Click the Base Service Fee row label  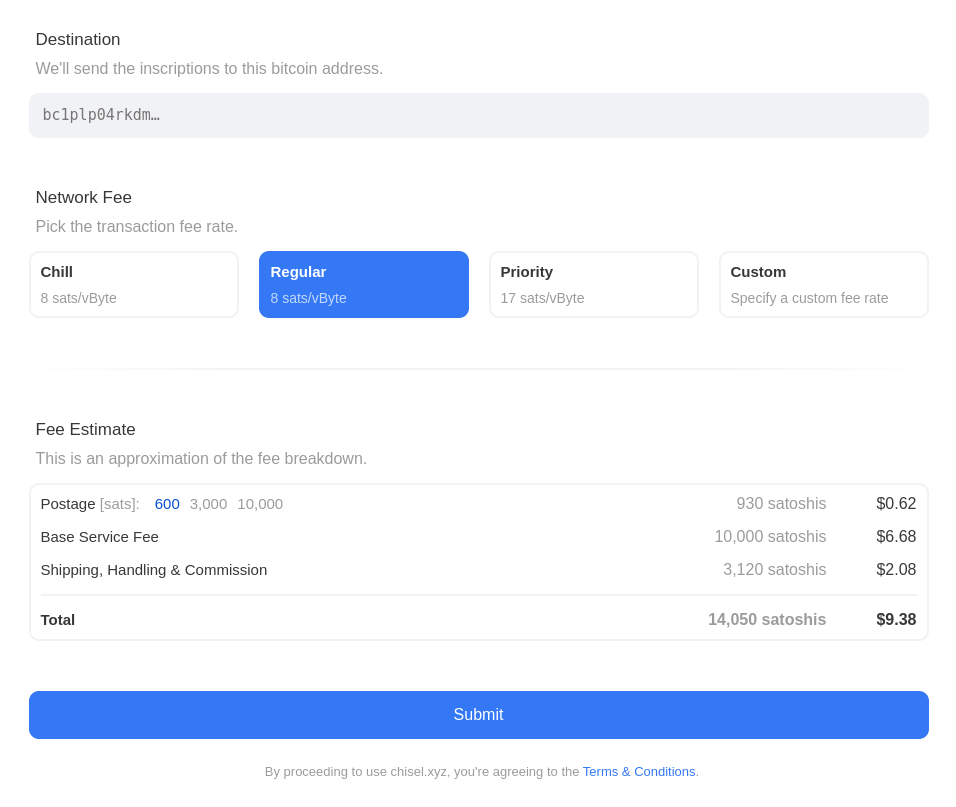pos(100,537)
